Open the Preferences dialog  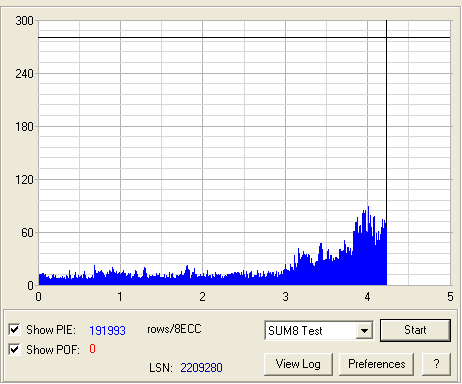[x=377, y=364]
